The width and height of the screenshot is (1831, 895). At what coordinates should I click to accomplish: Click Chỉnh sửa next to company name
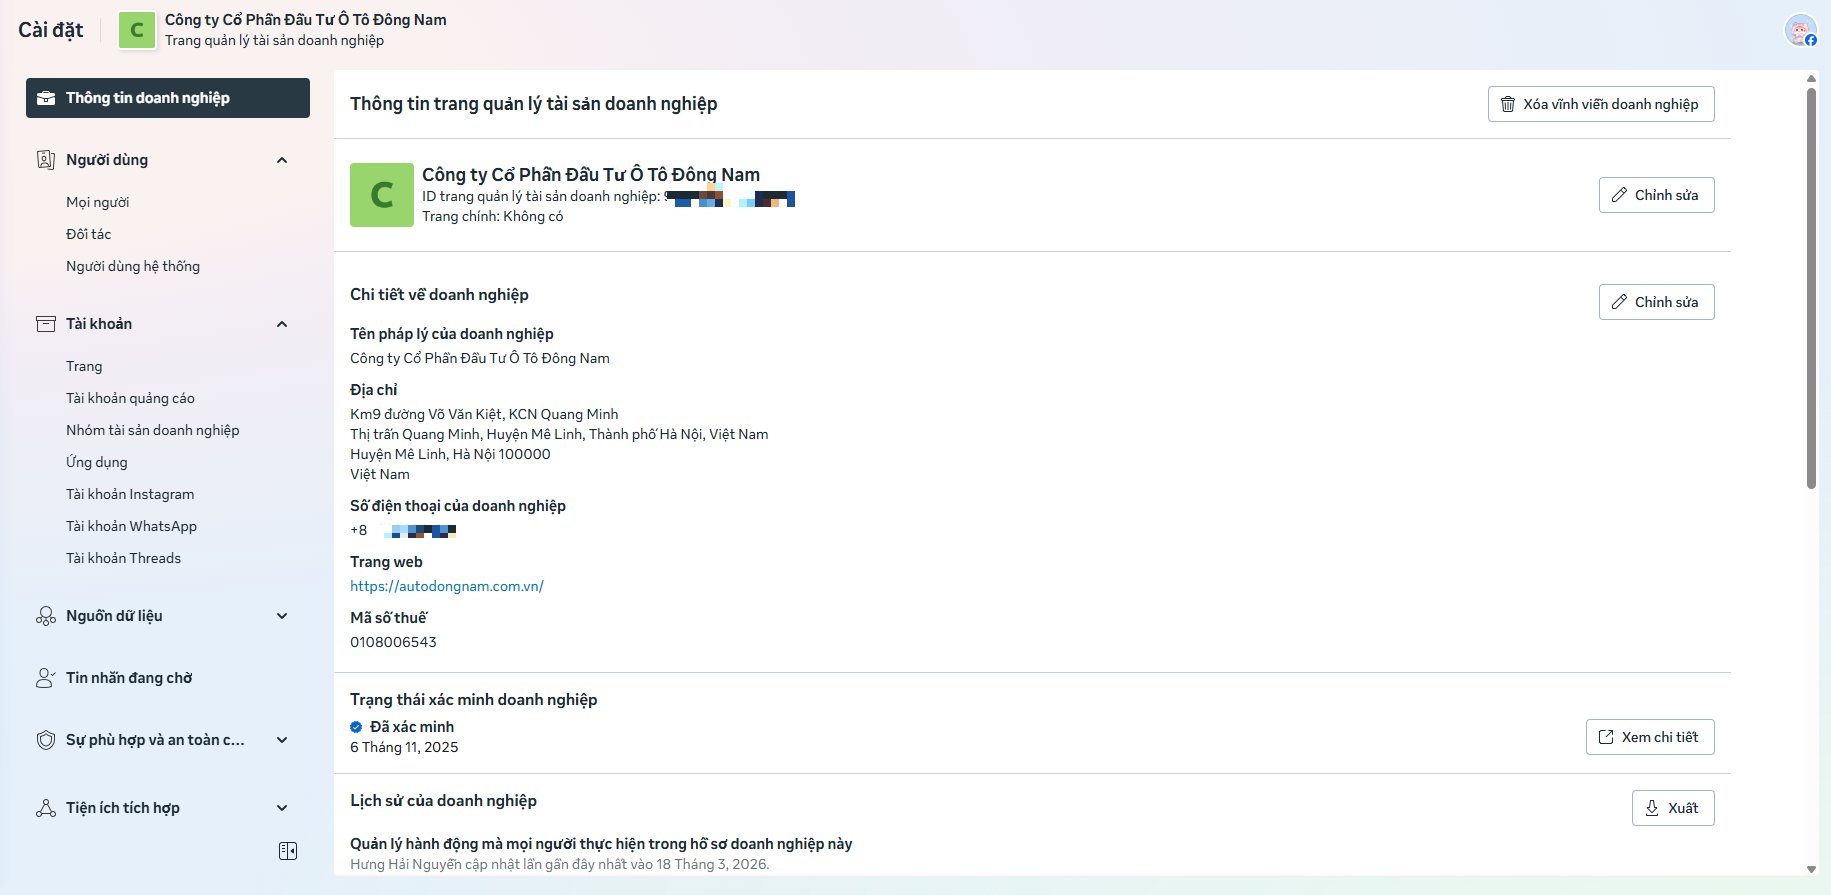pyautogui.click(x=1656, y=195)
